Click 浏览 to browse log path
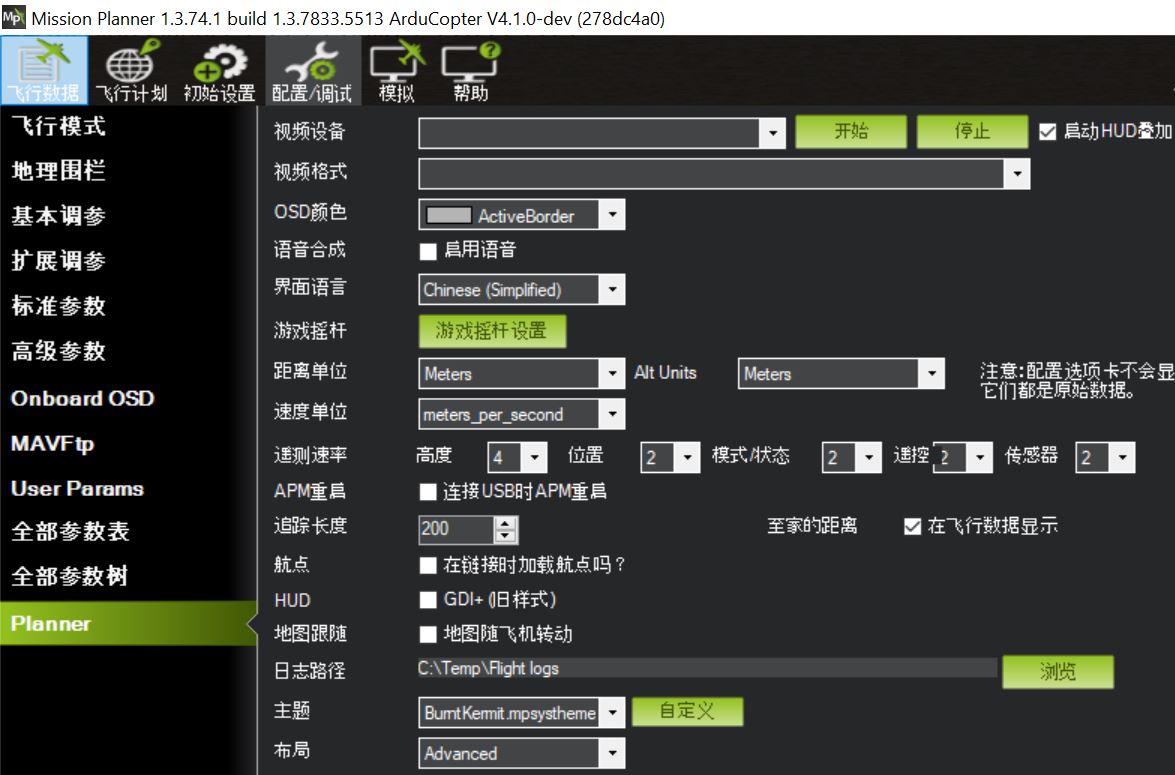Image resolution: width=1175 pixels, height=775 pixels. 1057,672
